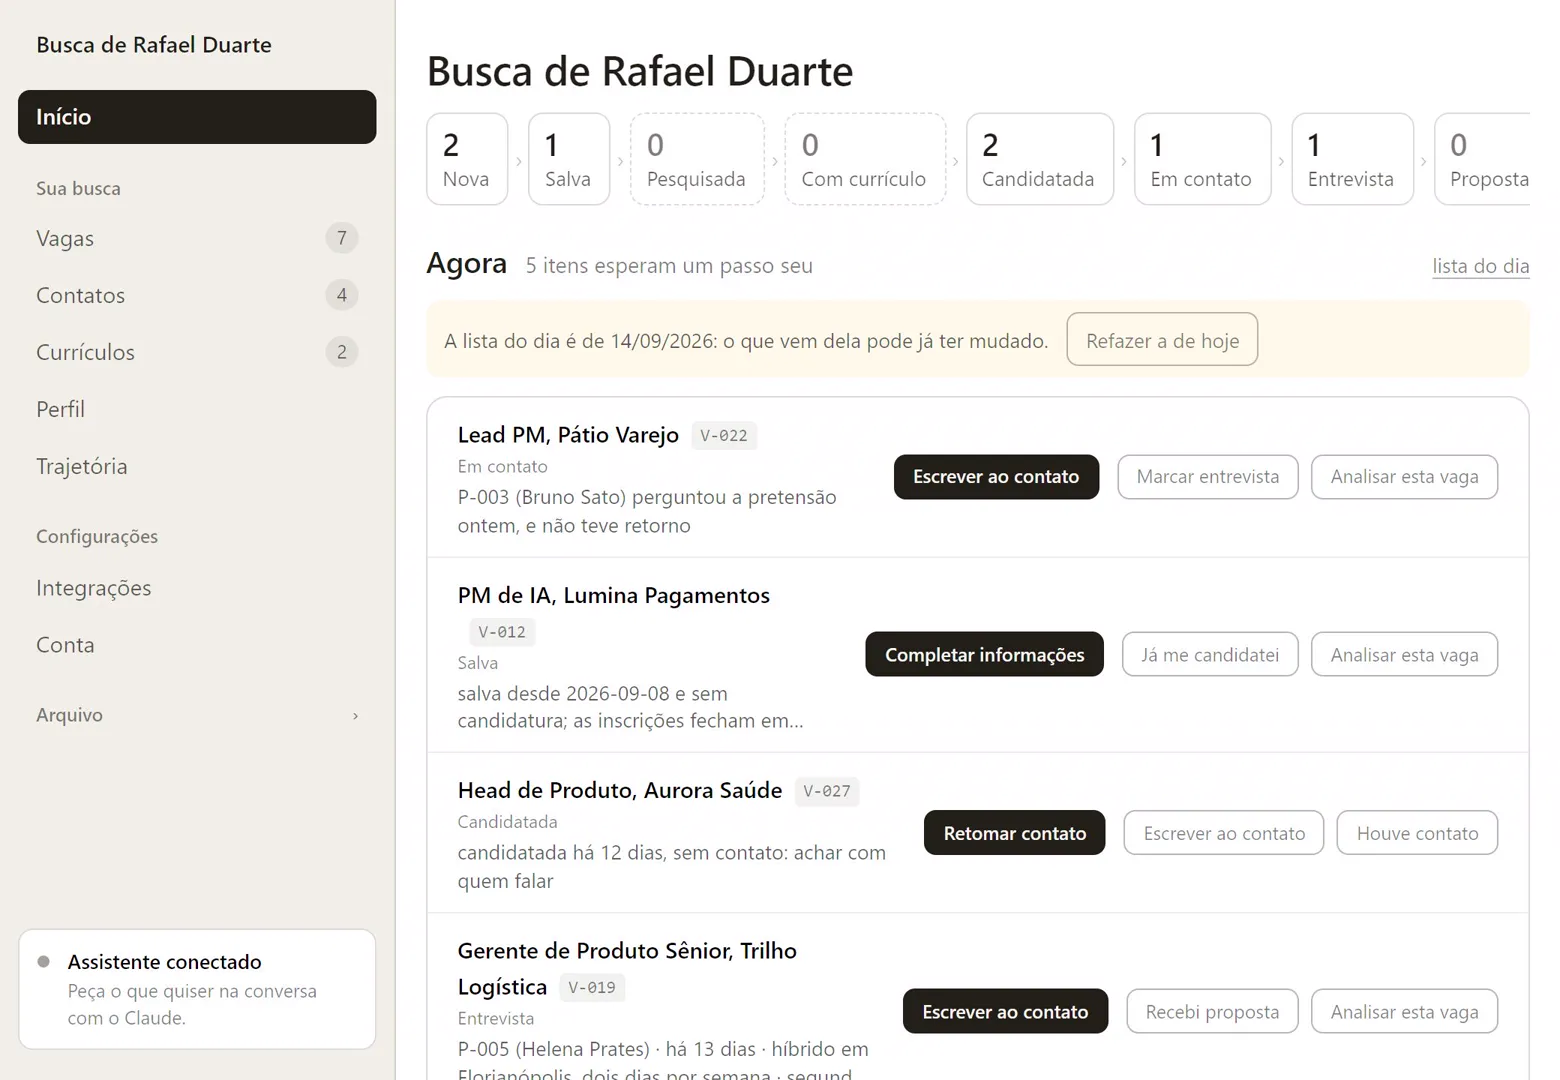Screen dimensions: 1560x1080
Task: Click the 5 itens esperam text
Action: coord(669,266)
